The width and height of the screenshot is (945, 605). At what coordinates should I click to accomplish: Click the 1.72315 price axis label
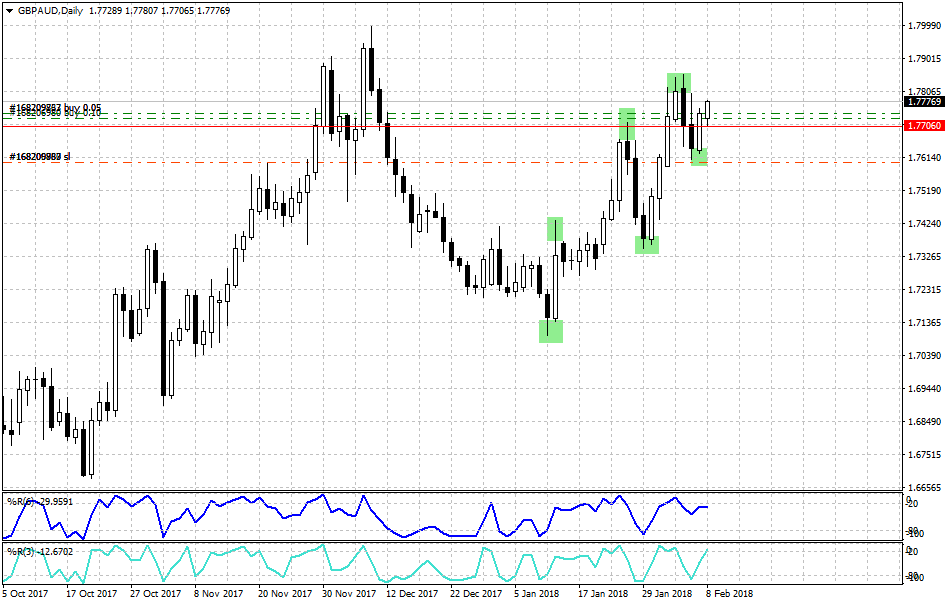point(924,290)
